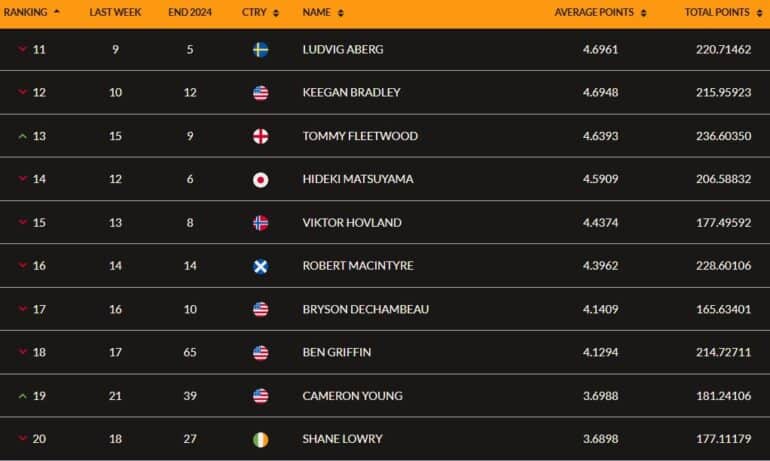
Task: Click Norway flag icon beside Viktor Hovland
Action: point(260,223)
